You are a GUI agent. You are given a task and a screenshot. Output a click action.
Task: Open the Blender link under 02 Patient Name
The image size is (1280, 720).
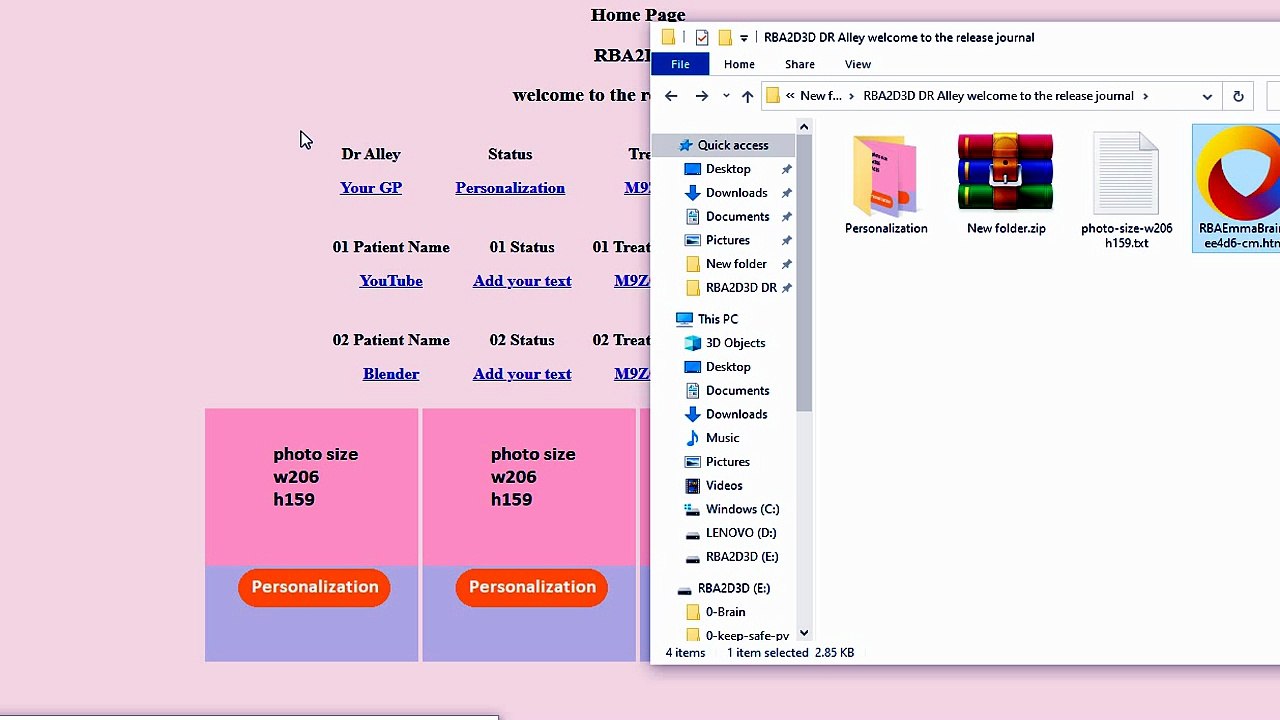click(391, 374)
